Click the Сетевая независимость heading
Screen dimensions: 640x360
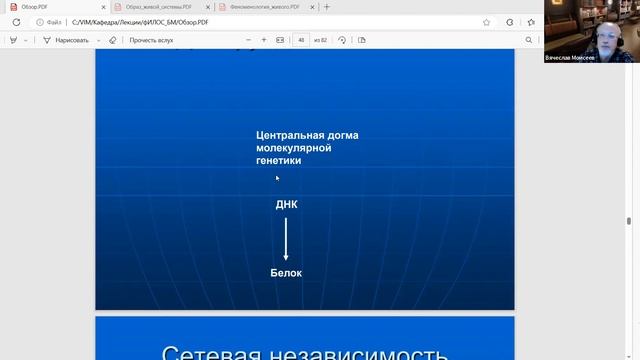[305, 352]
